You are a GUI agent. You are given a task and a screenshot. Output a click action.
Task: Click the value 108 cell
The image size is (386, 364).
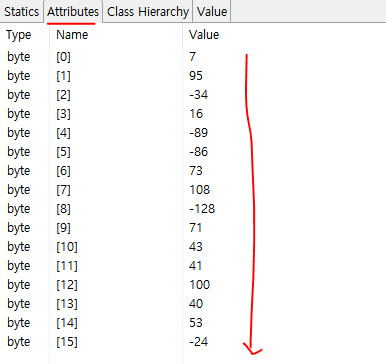click(x=199, y=190)
